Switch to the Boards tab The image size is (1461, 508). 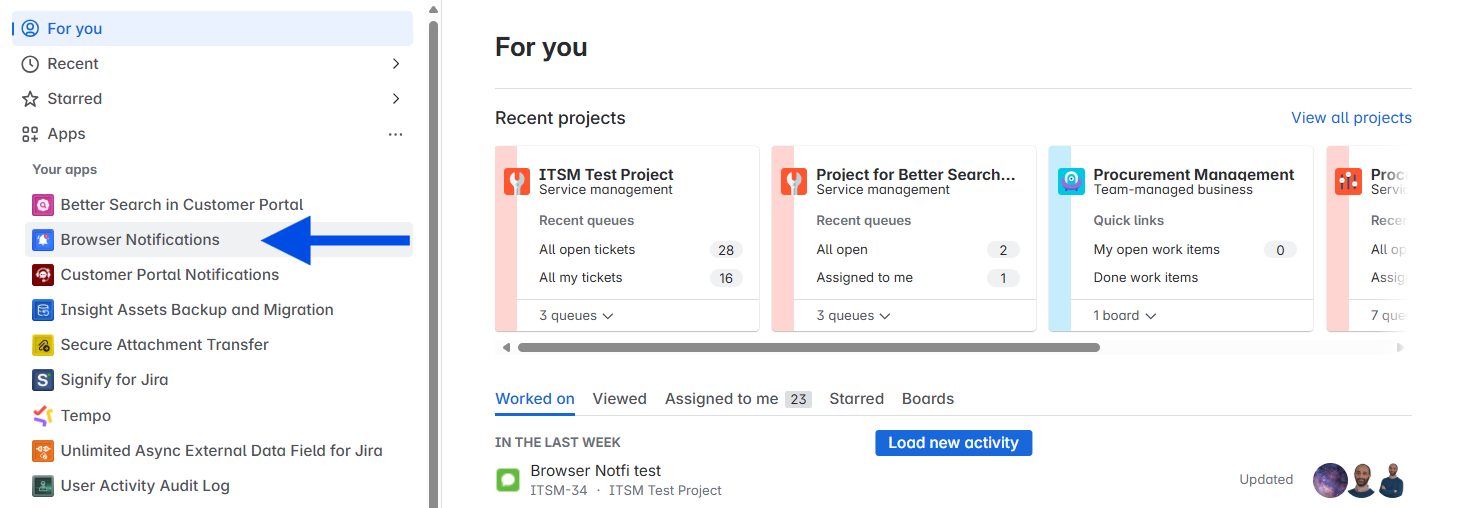928,399
